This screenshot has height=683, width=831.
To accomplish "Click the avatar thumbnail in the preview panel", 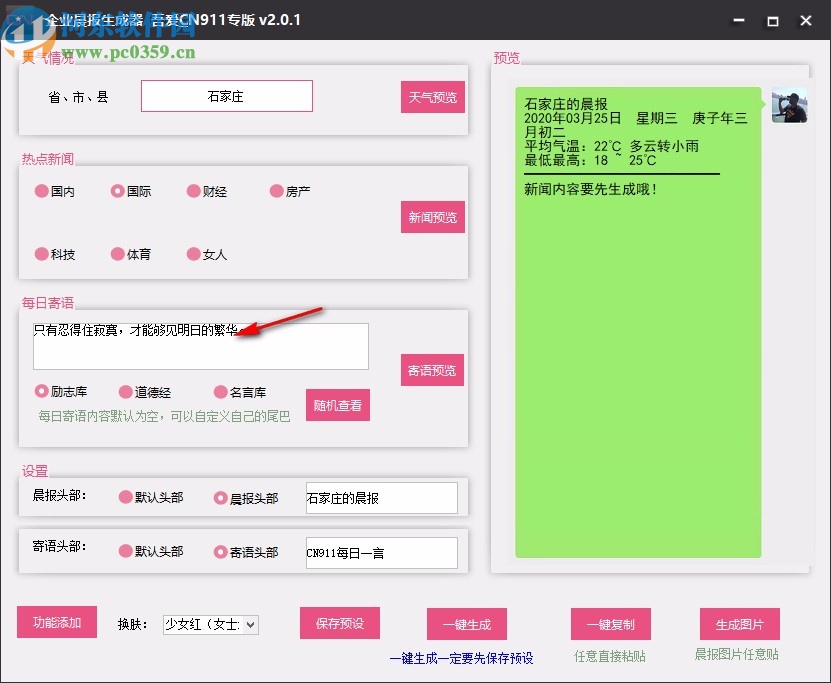I will pyautogui.click(x=789, y=106).
